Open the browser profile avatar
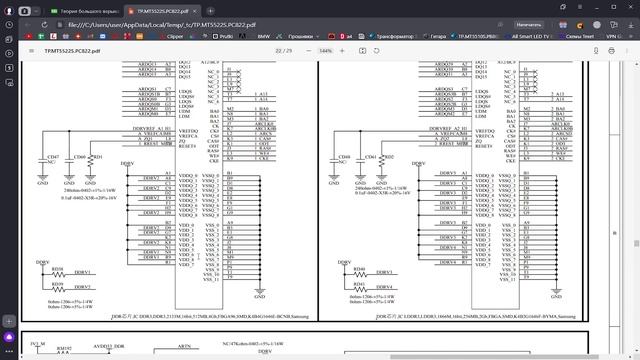This screenshot has width=640, height=360. pyautogui.click(x=9, y=11)
